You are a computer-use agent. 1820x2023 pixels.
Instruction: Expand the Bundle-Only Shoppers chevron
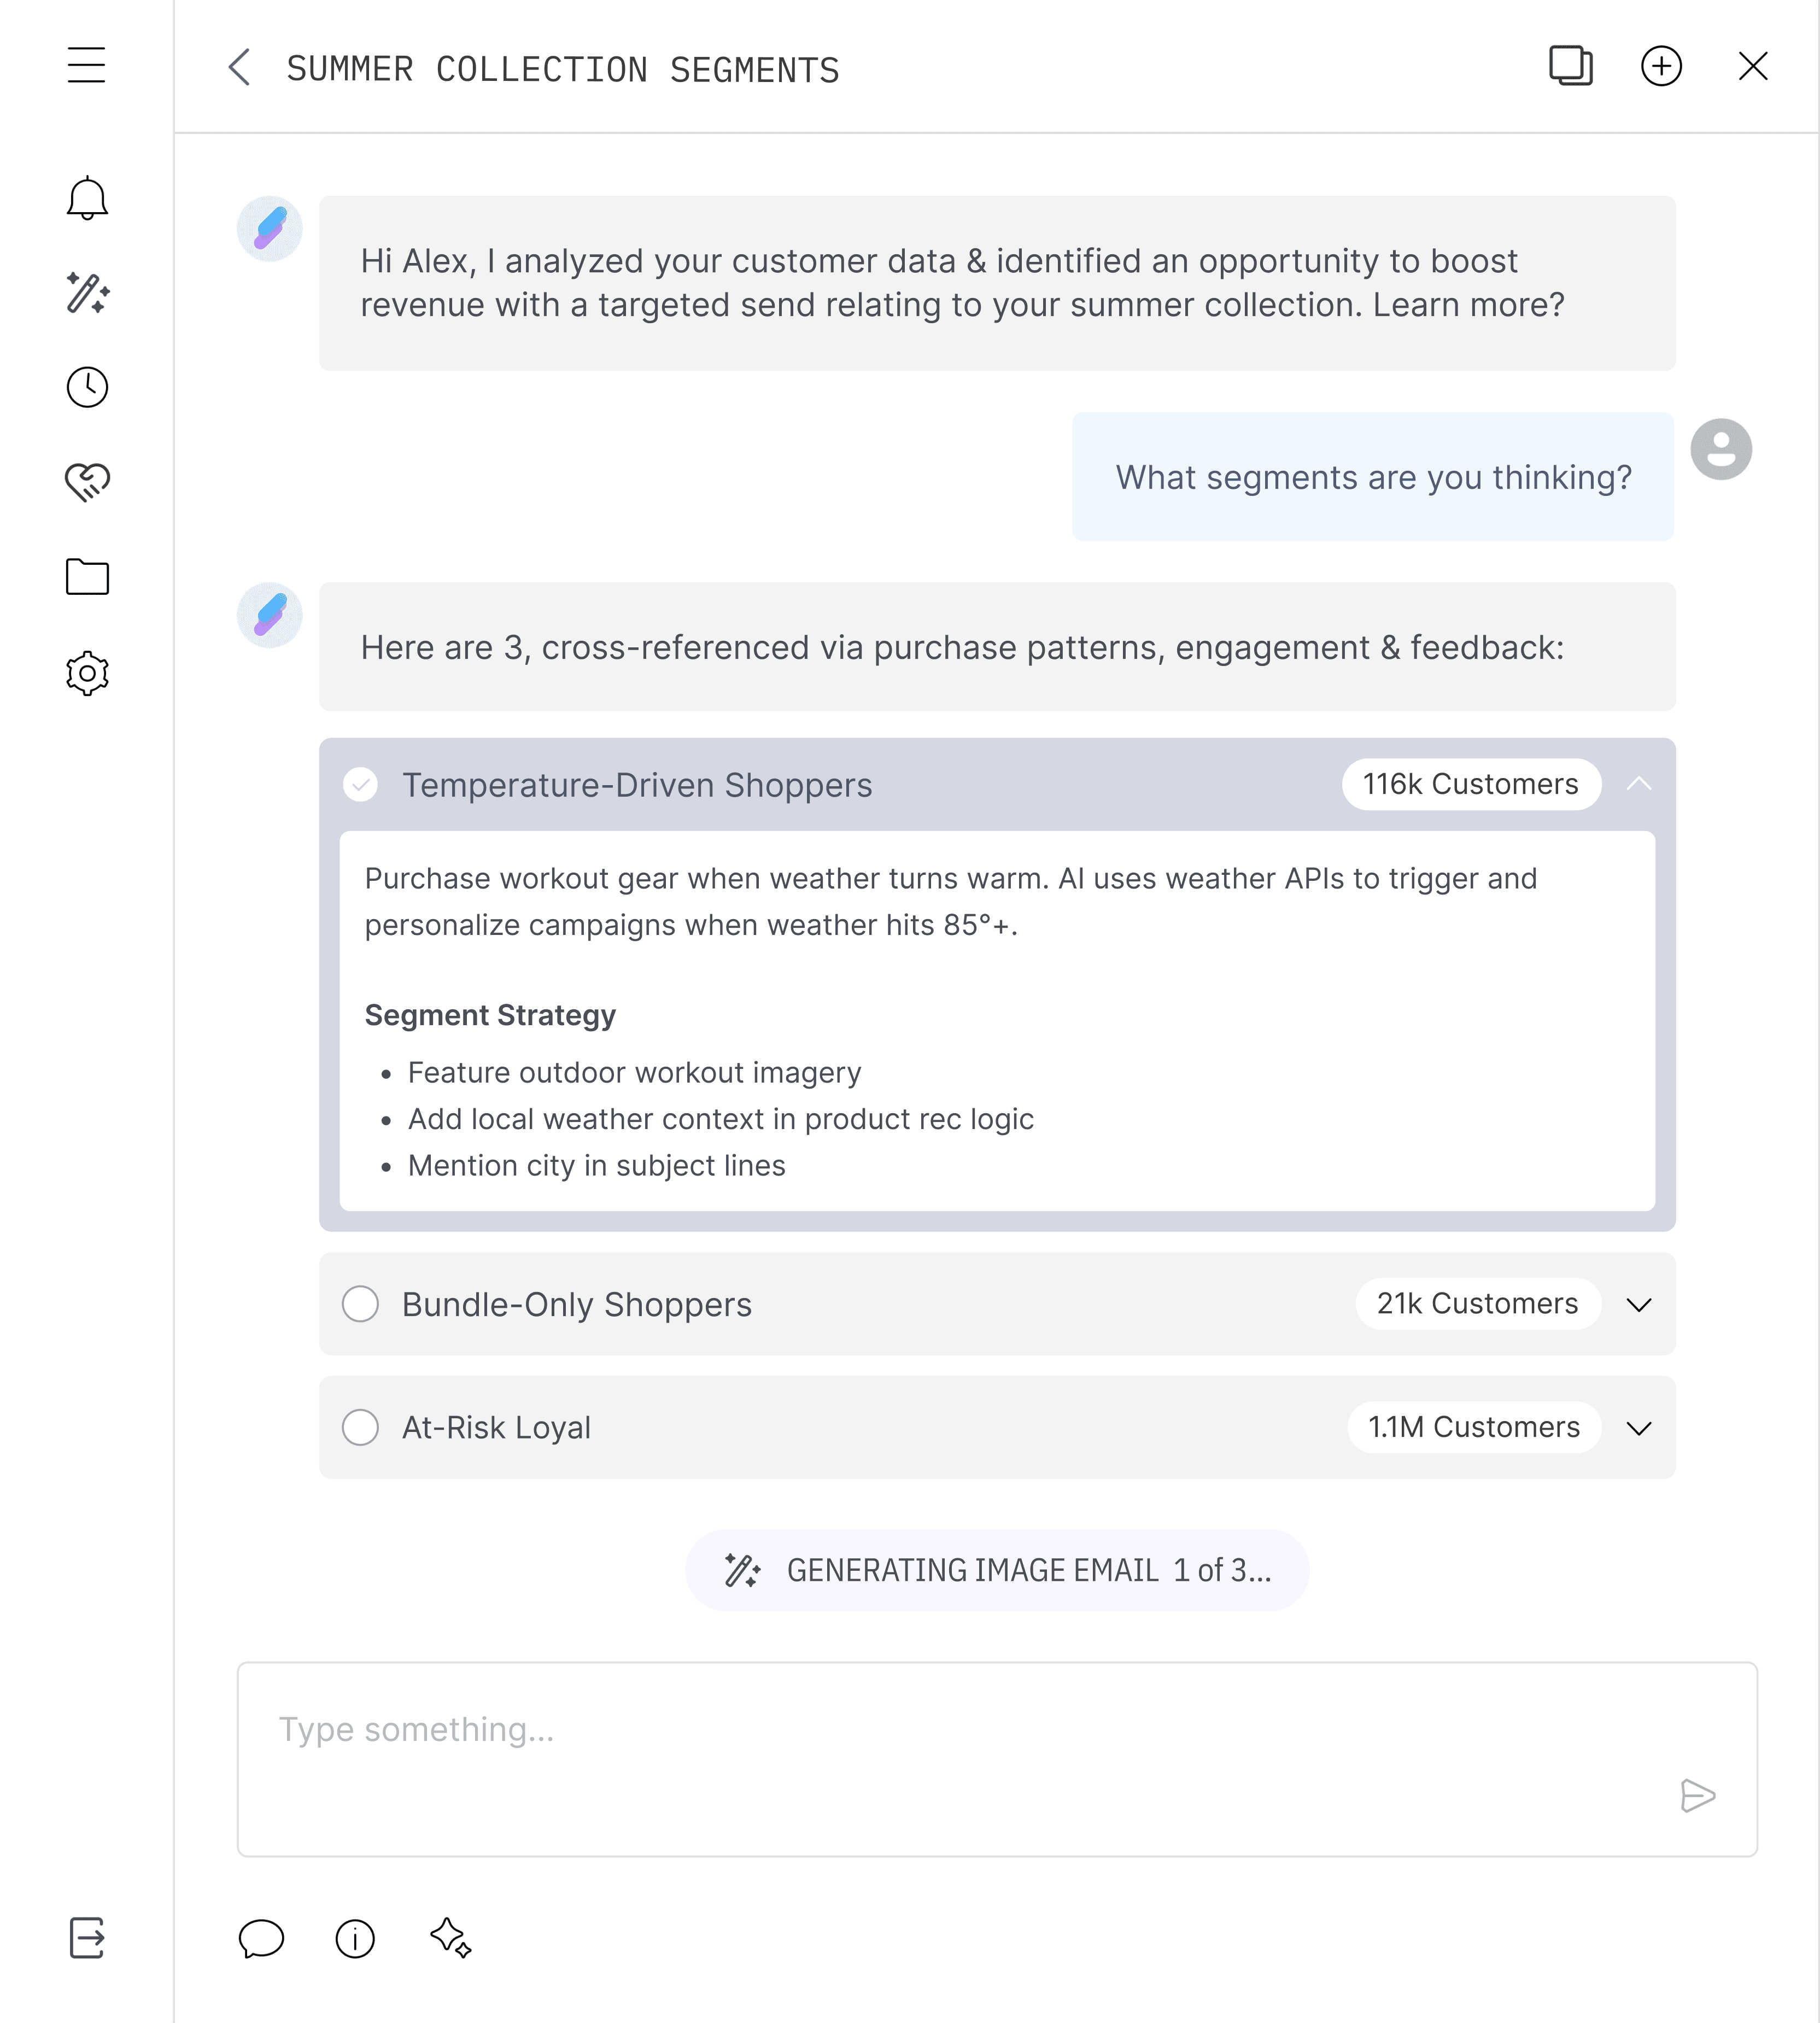coord(1638,1304)
